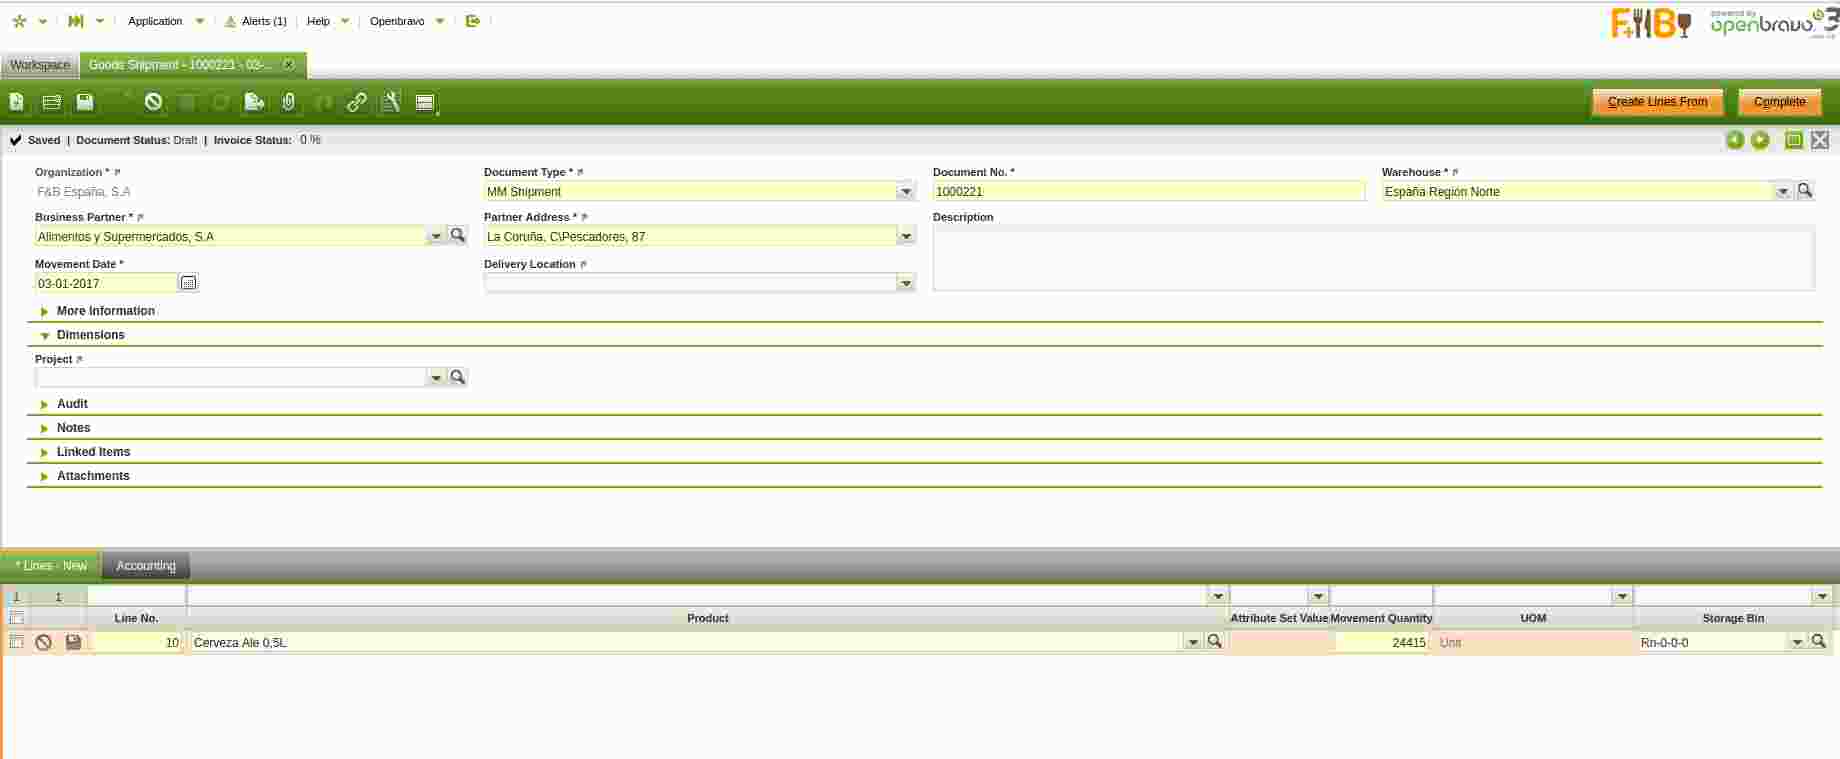The height and width of the screenshot is (759, 1840).
Task: Save the line row with disk icon
Action: point(73,642)
